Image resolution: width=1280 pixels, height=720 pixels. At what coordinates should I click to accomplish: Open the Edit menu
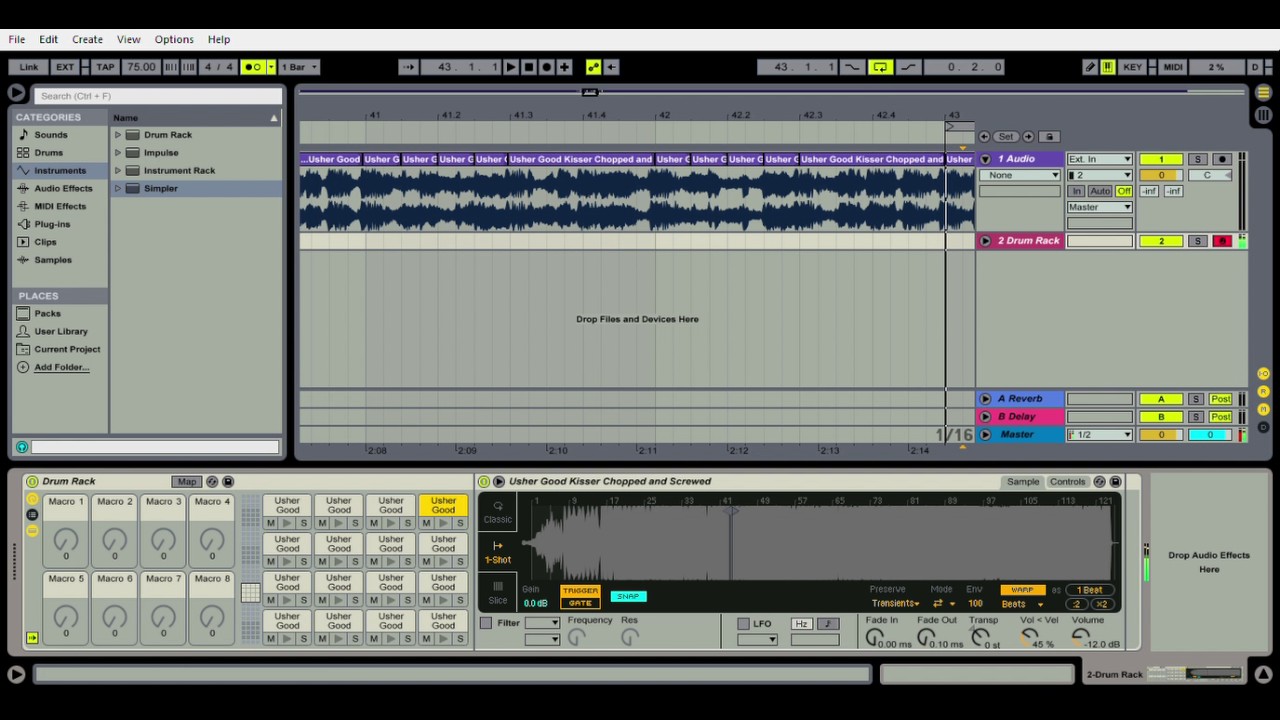pos(48,39)
